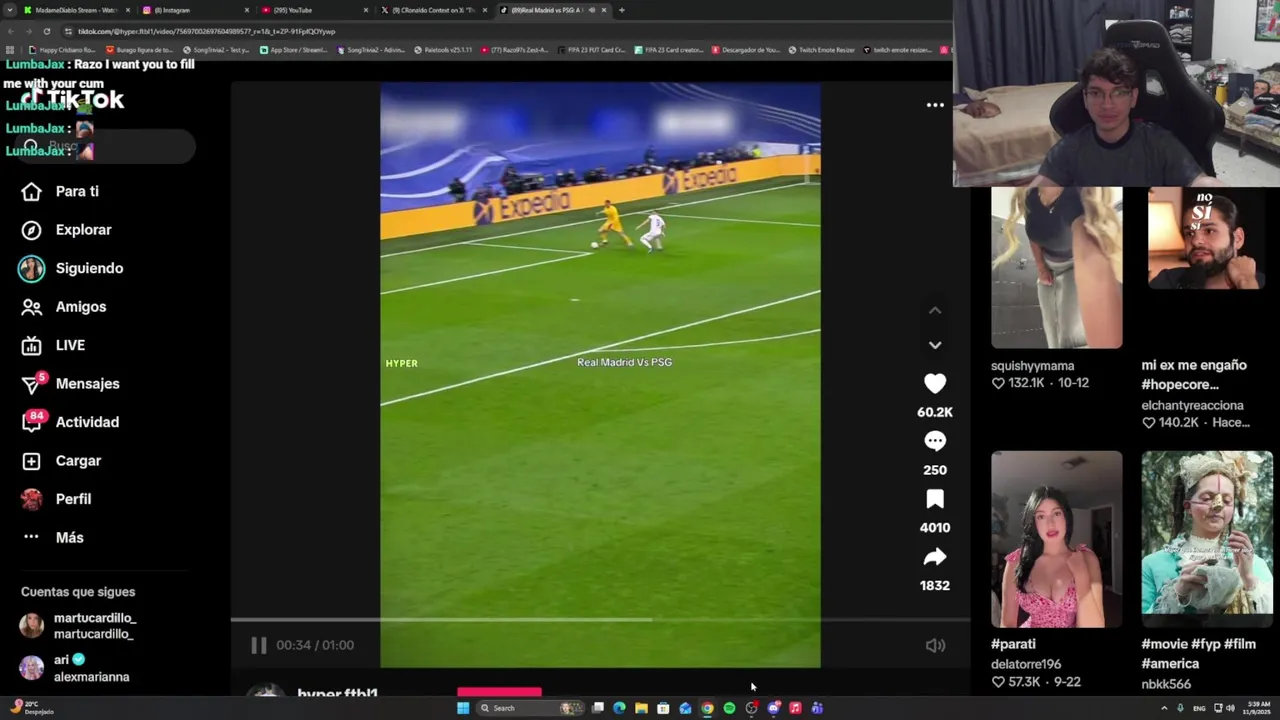Click hyper.ftbl1 video author name

point(337,693)
